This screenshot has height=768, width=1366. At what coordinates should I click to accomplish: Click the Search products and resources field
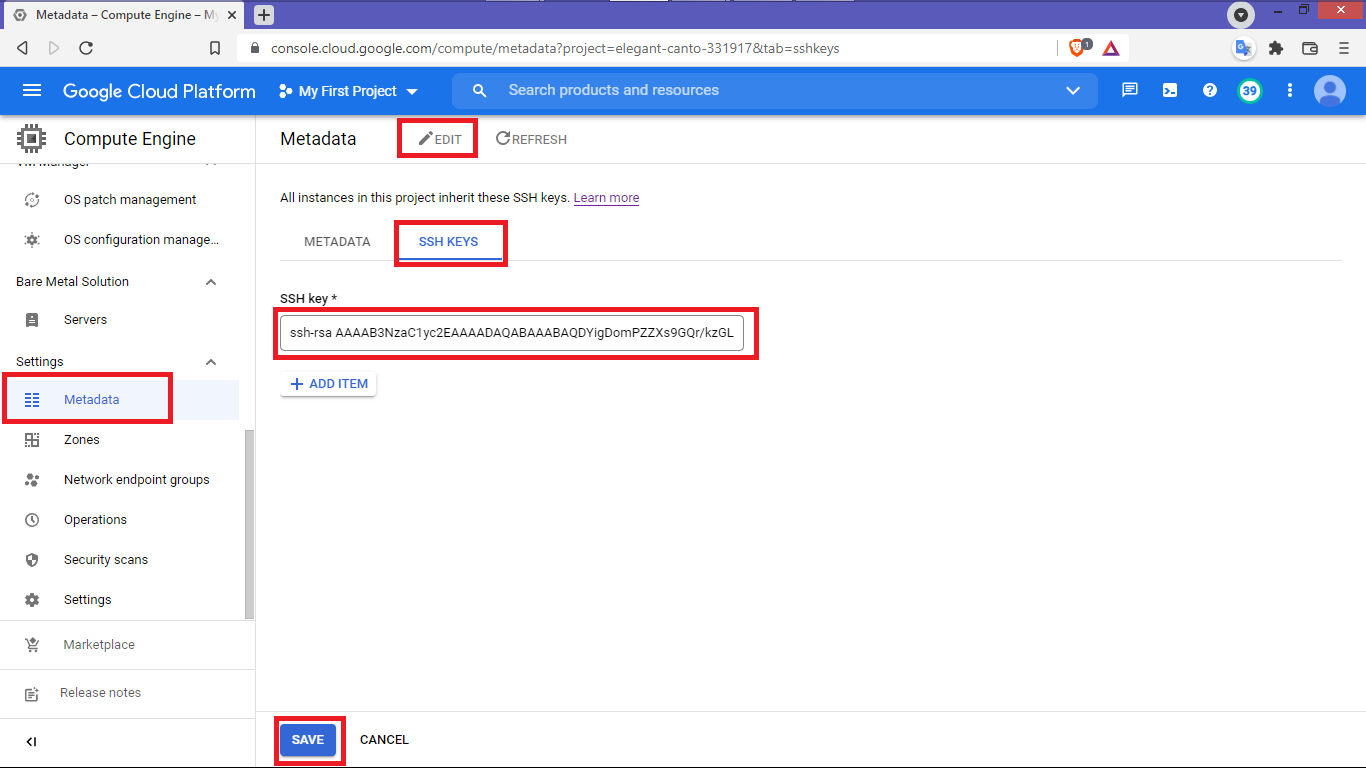[775, 91]
